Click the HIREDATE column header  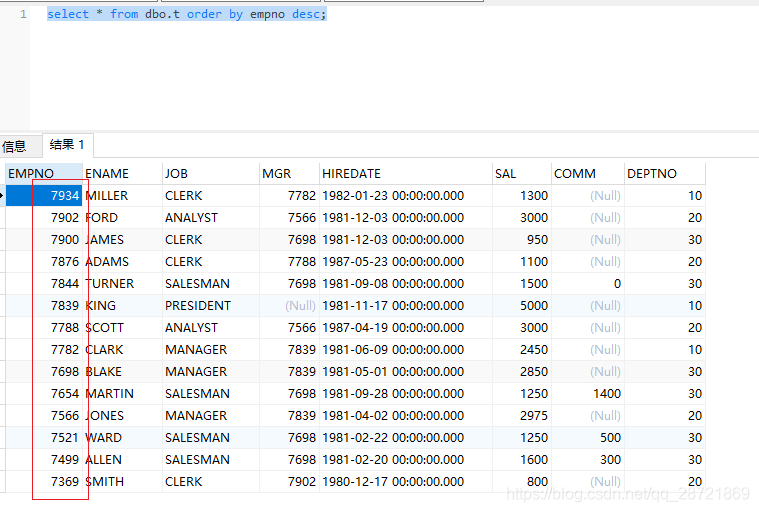[x=406, y=173]
